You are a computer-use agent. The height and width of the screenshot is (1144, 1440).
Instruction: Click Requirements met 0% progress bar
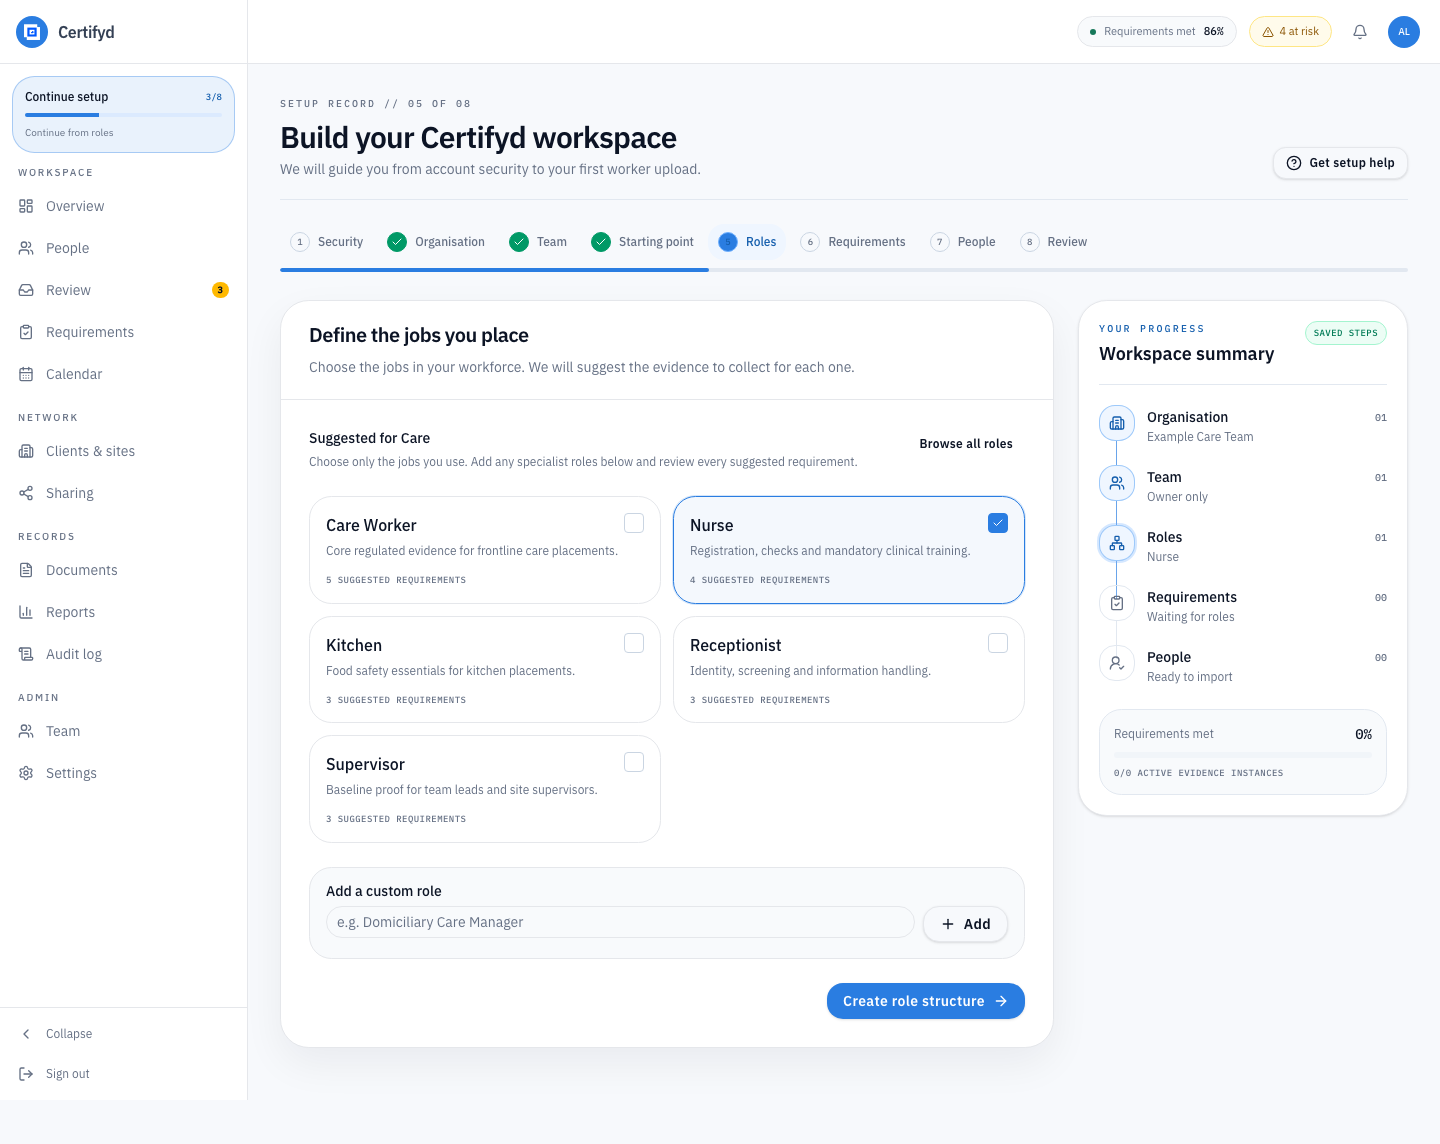coord(1243,755)
